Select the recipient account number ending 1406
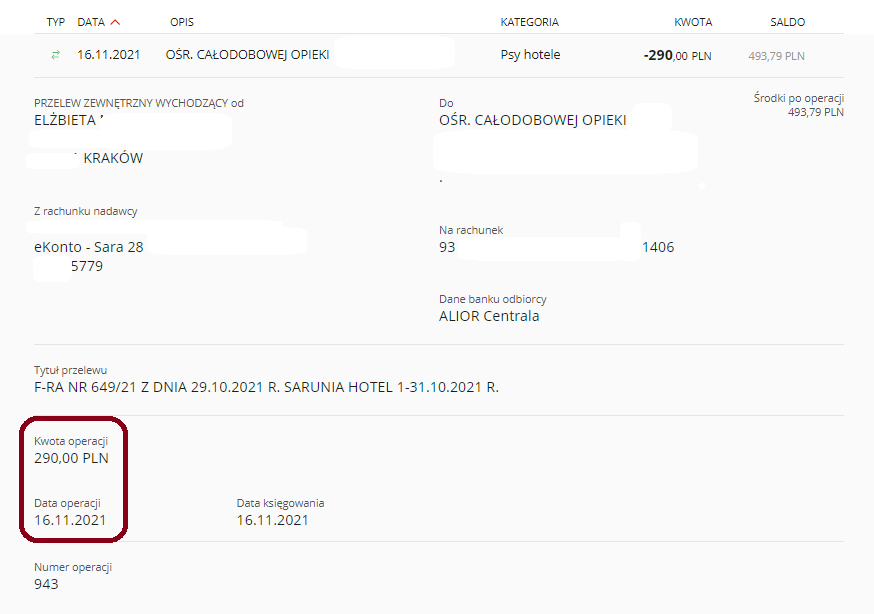This screenshot has width=874, height=614. [x=556, y=247]
